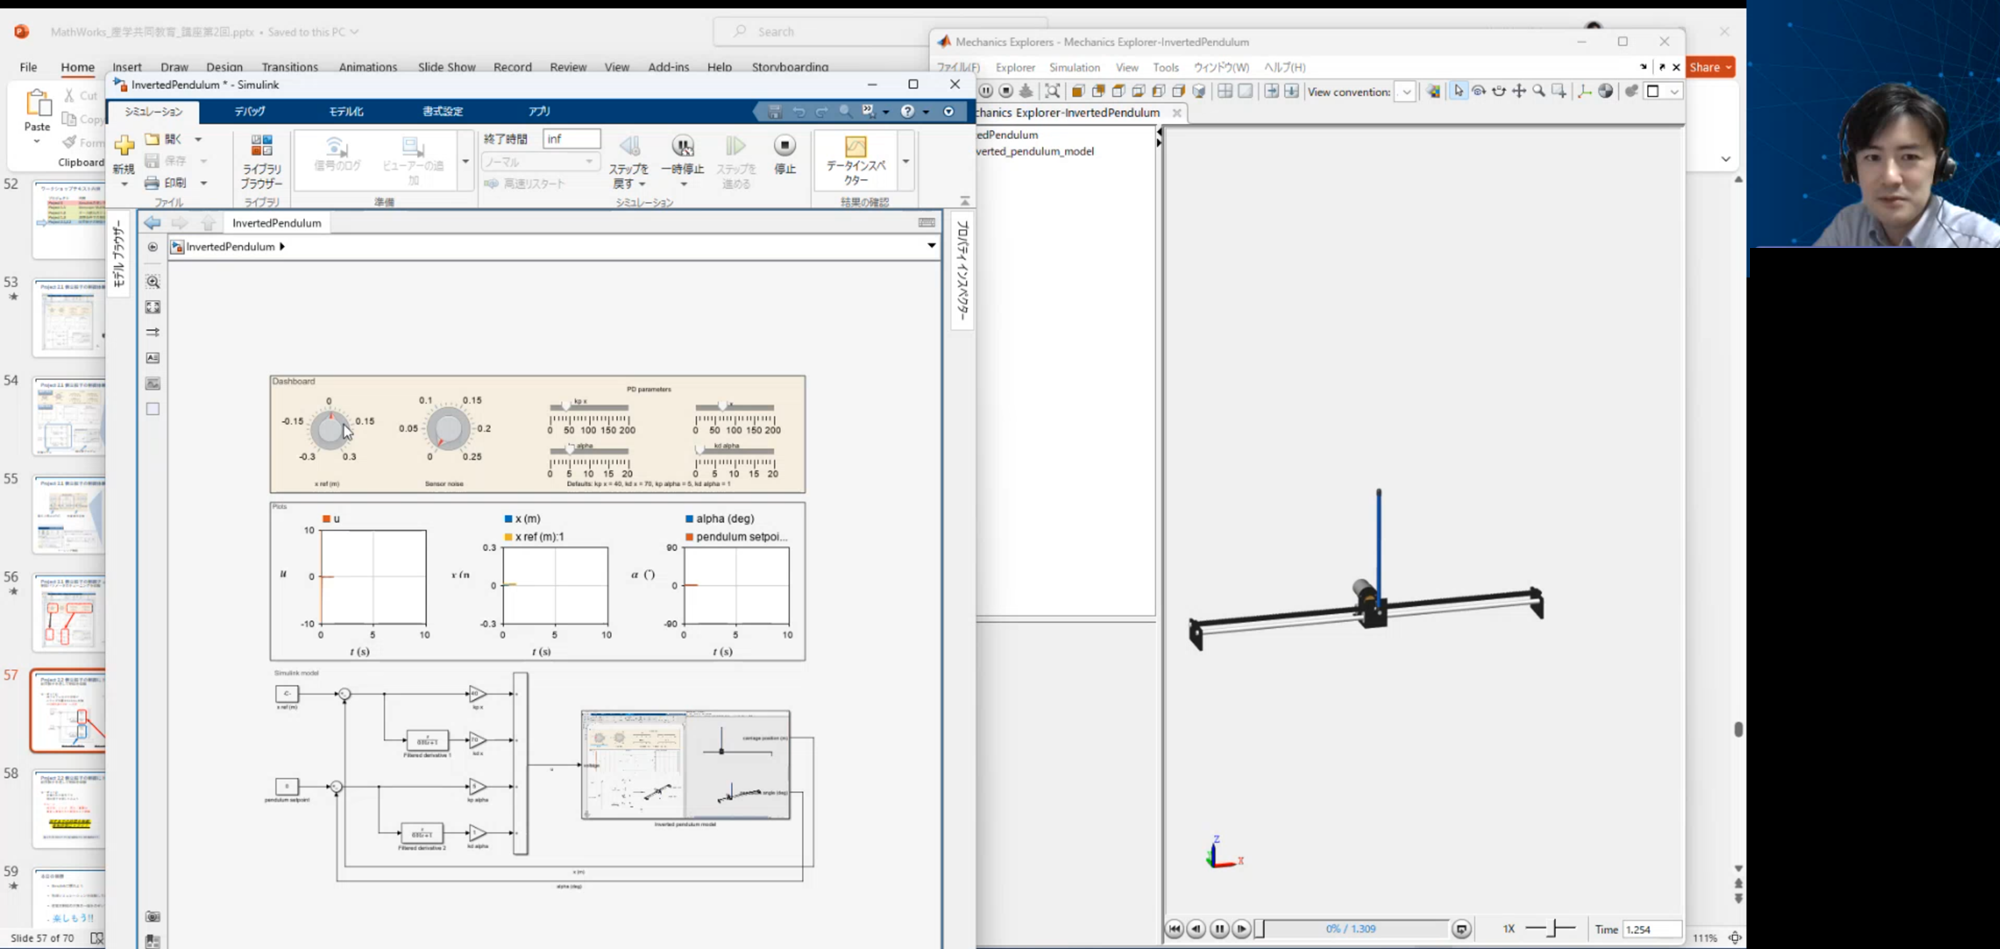Screen dimensions: 2000x949
Task: Click the Mechanics Explorer playback Pause button
Action: click(1219, 929)
